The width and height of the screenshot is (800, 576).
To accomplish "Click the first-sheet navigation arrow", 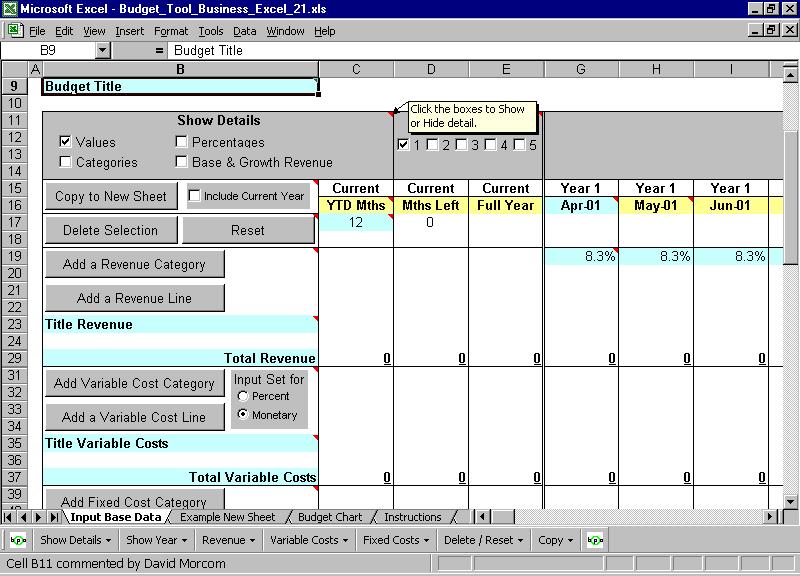I will point(10,518).
